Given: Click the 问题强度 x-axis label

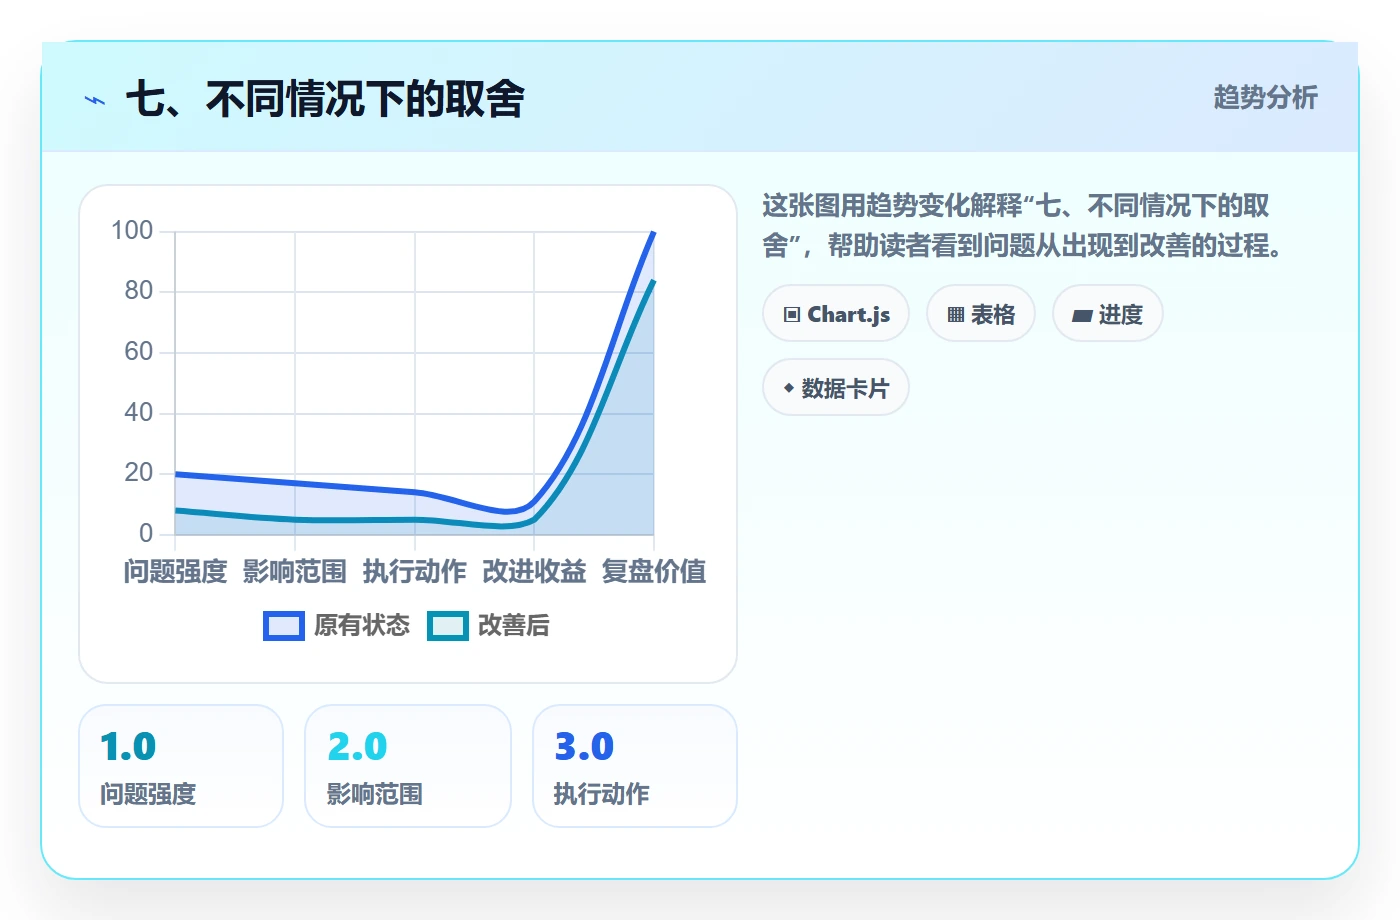Looking at the screenshot, I should point(176,572).
